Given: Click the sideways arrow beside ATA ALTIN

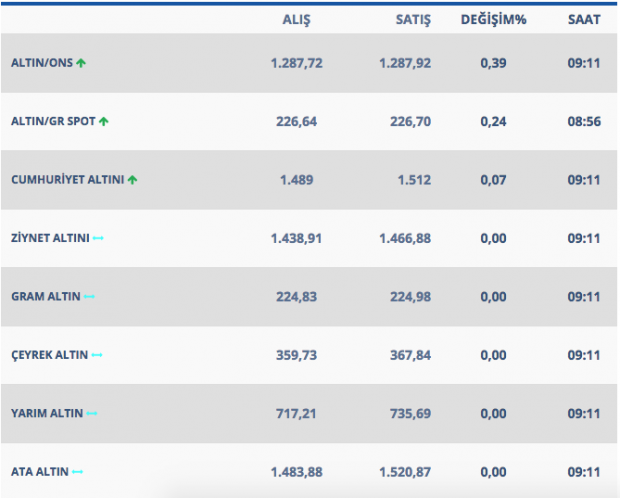Looking at the screenshot, I should pyautogui.click(x=78, y=471).
